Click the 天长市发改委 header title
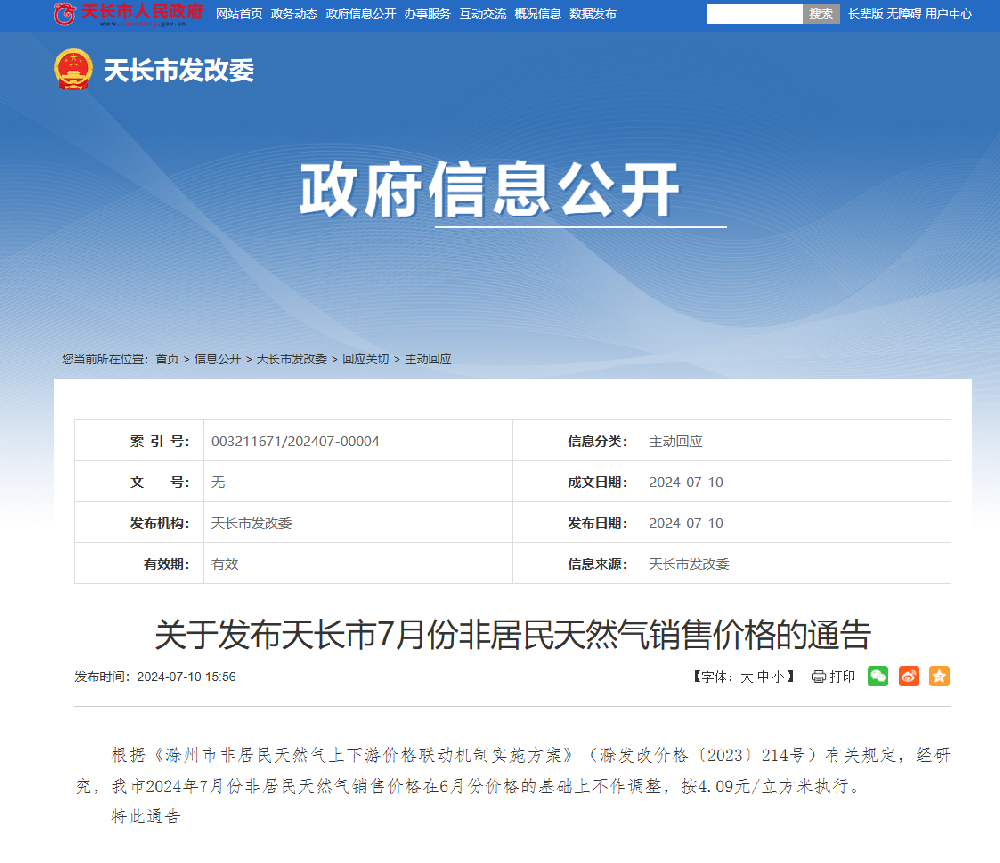The width and height of the screenshot is (1000, 863). click(x=179, y=70)
